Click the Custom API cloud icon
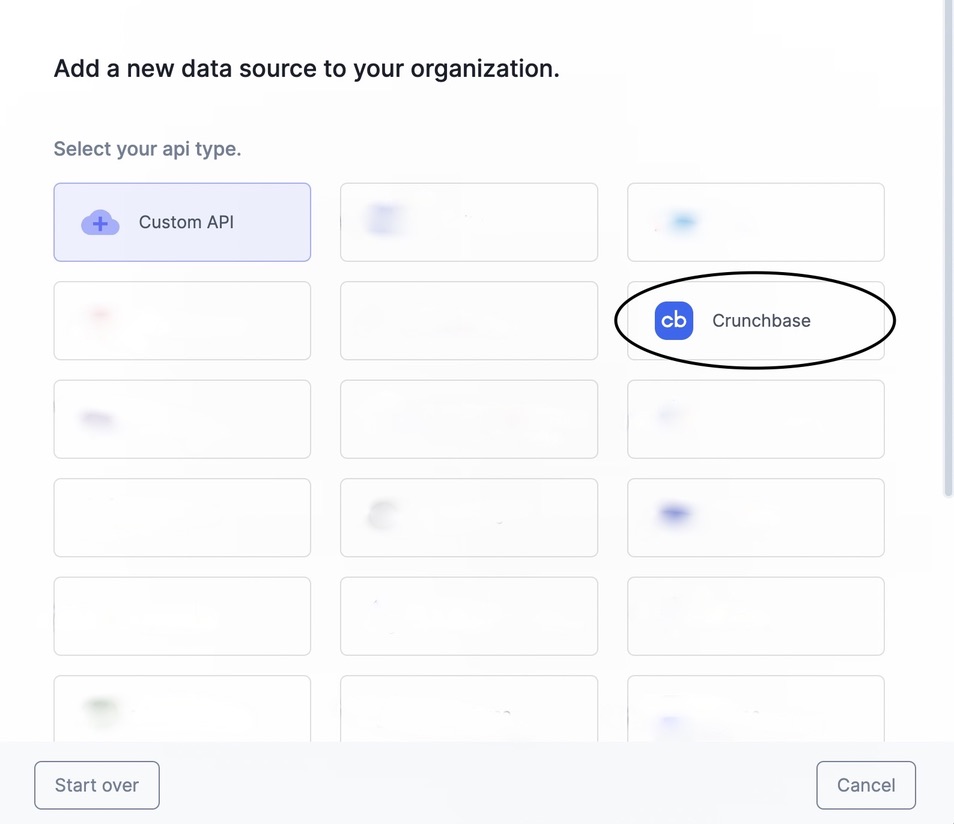The height and width of the screenshot is (824, 954). (x=100, y=222)
